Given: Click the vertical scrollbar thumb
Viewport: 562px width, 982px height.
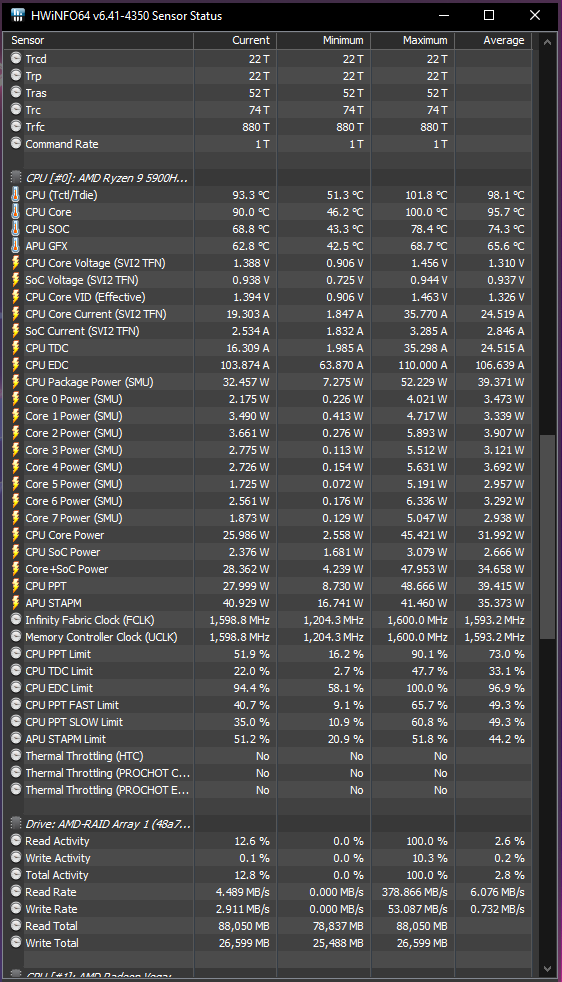Looking at the screenshot, I should (548, 537).
